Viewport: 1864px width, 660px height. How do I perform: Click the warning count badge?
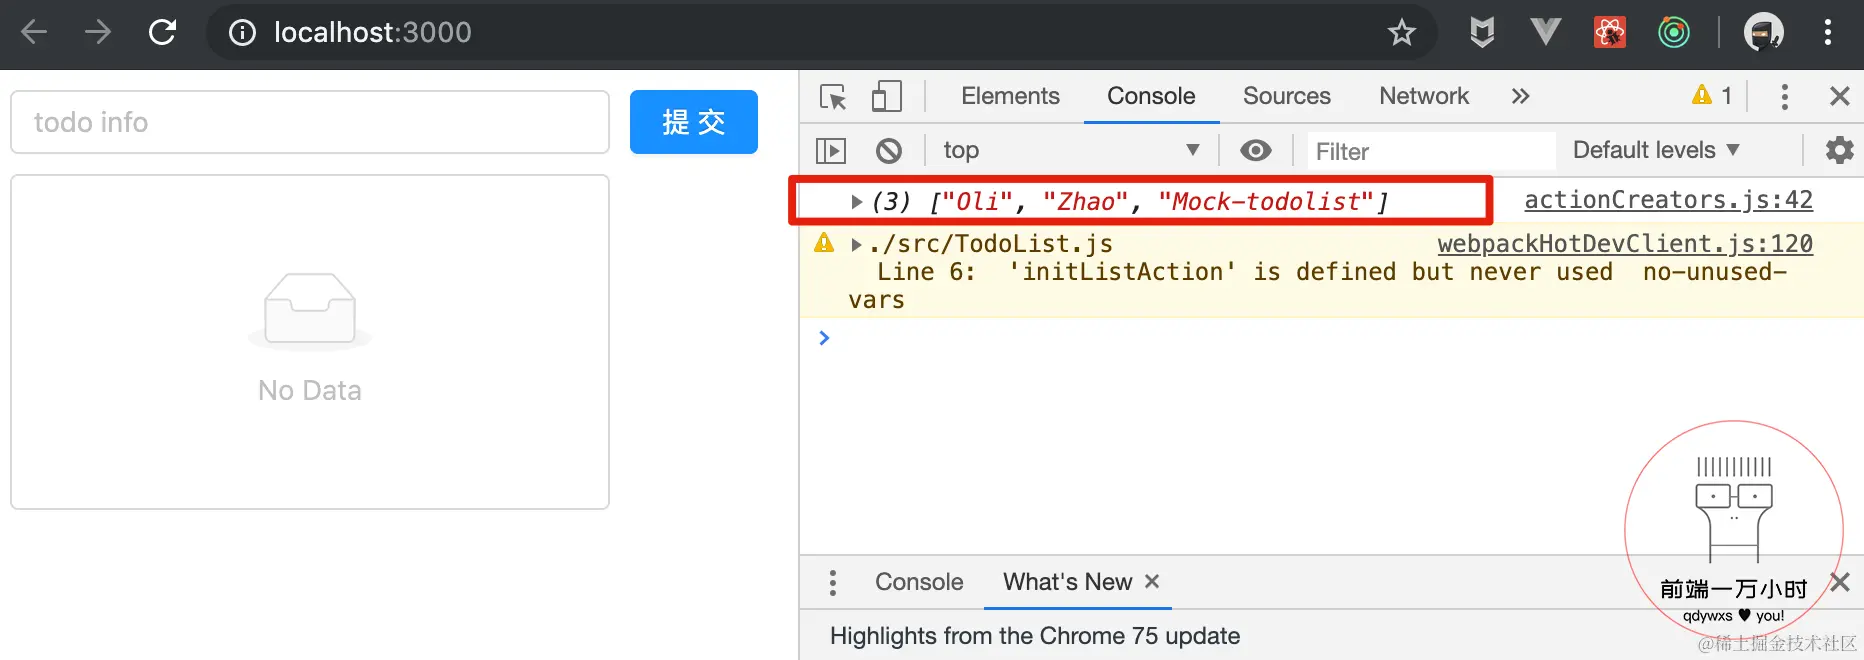(1713, 95)
